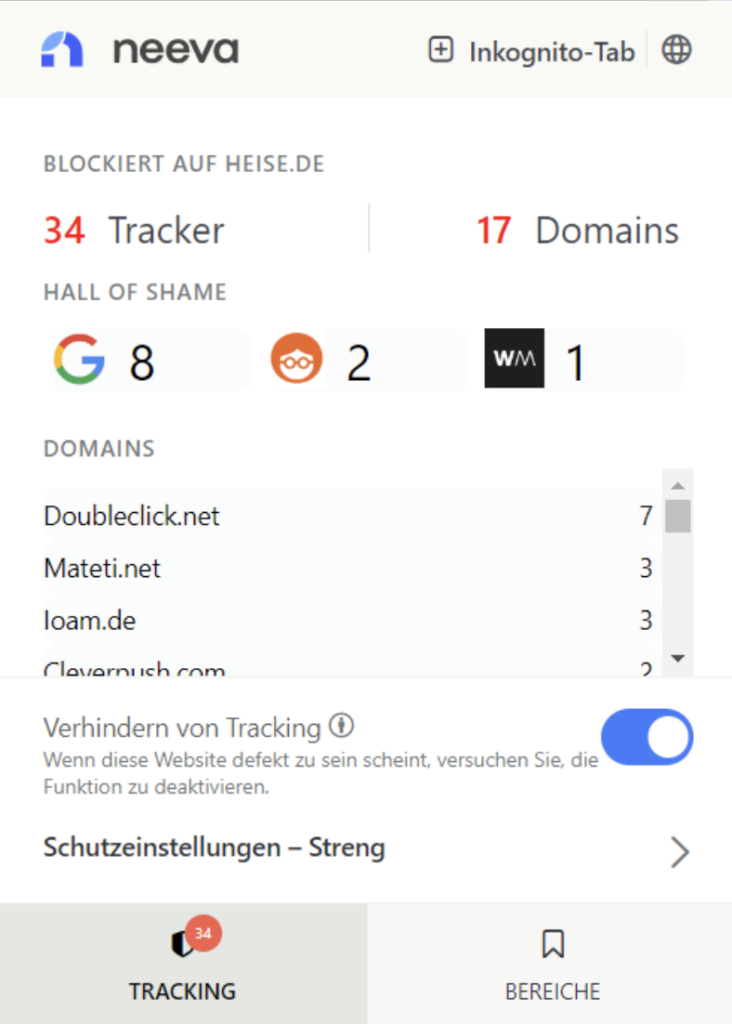This screenshot has height=1024, width=732.
Task: Click info icon beside Verhindern von Tracking
Action: [x=342, y=726]
